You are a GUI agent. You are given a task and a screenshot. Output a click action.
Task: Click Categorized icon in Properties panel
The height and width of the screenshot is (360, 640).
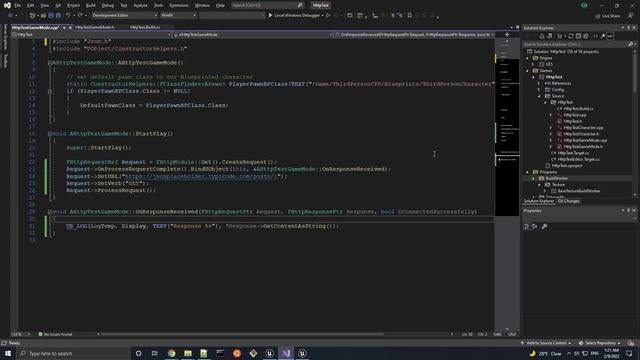tap(527, 226)
